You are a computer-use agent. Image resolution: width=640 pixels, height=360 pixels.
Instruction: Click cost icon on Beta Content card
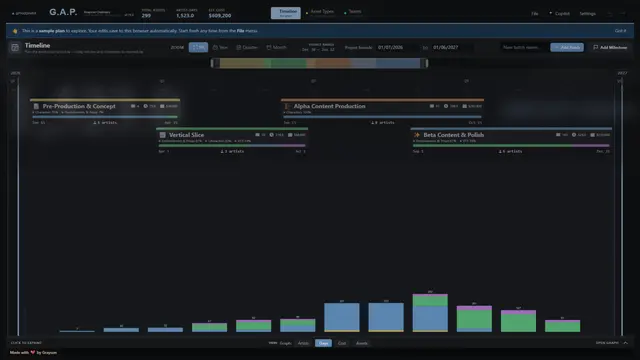click(593, 135)
